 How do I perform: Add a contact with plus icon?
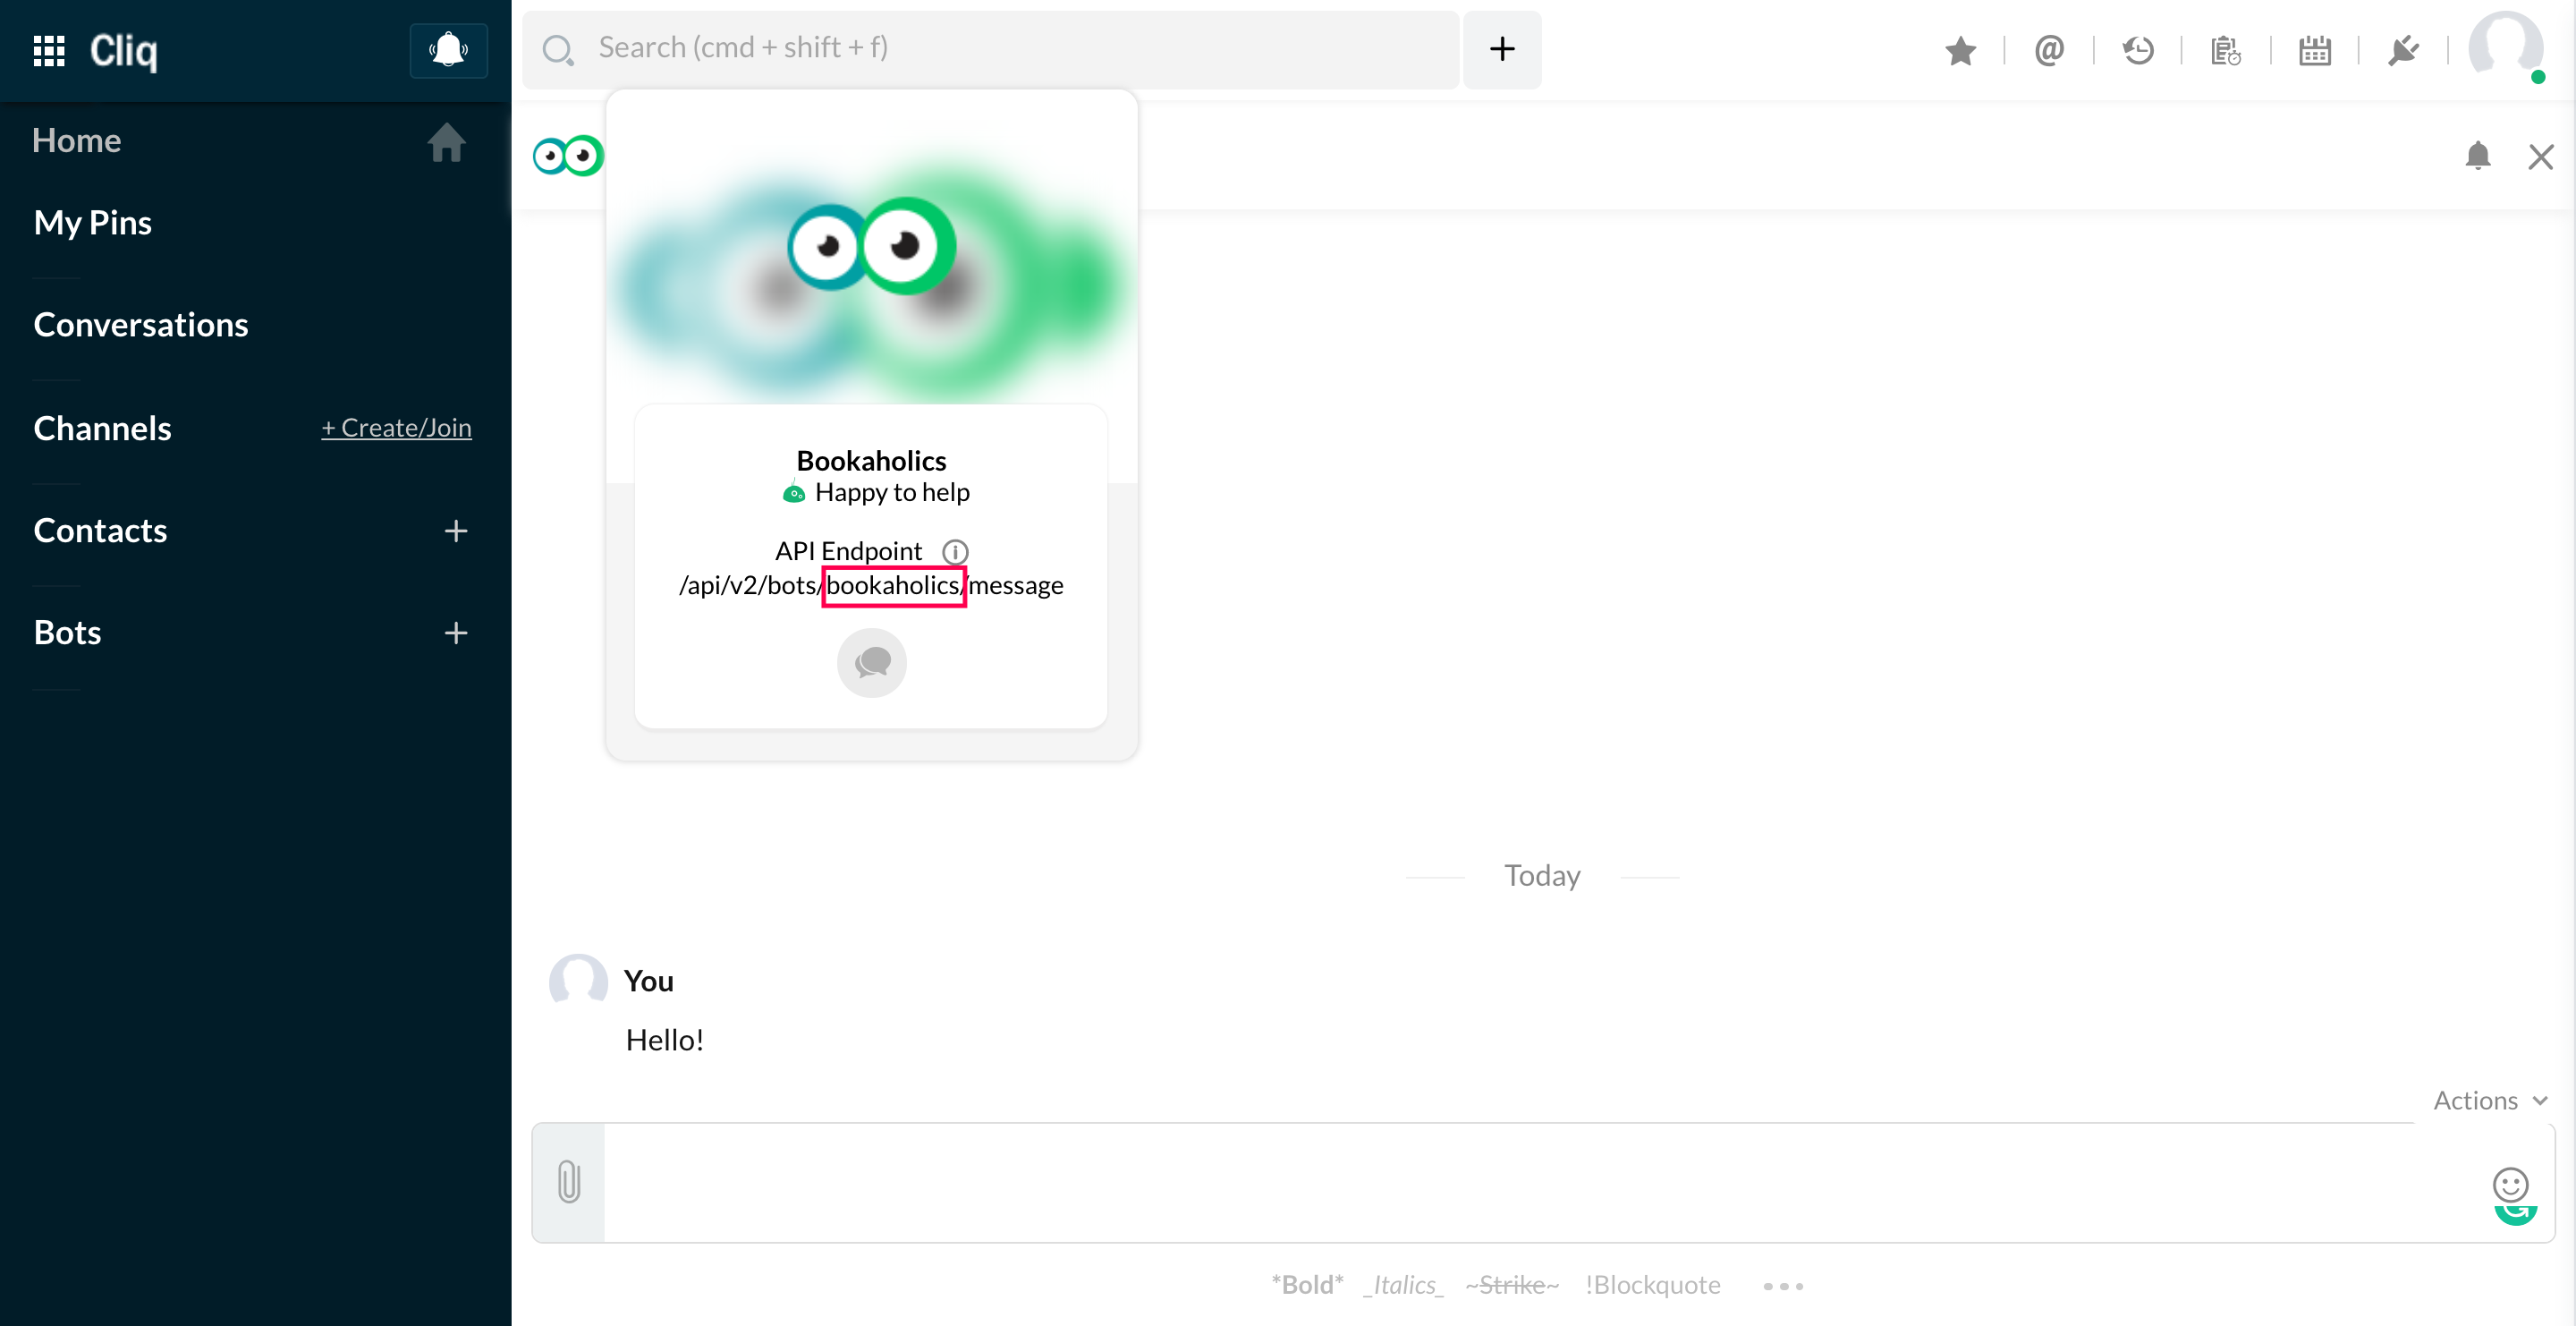(x=456, y=531)
